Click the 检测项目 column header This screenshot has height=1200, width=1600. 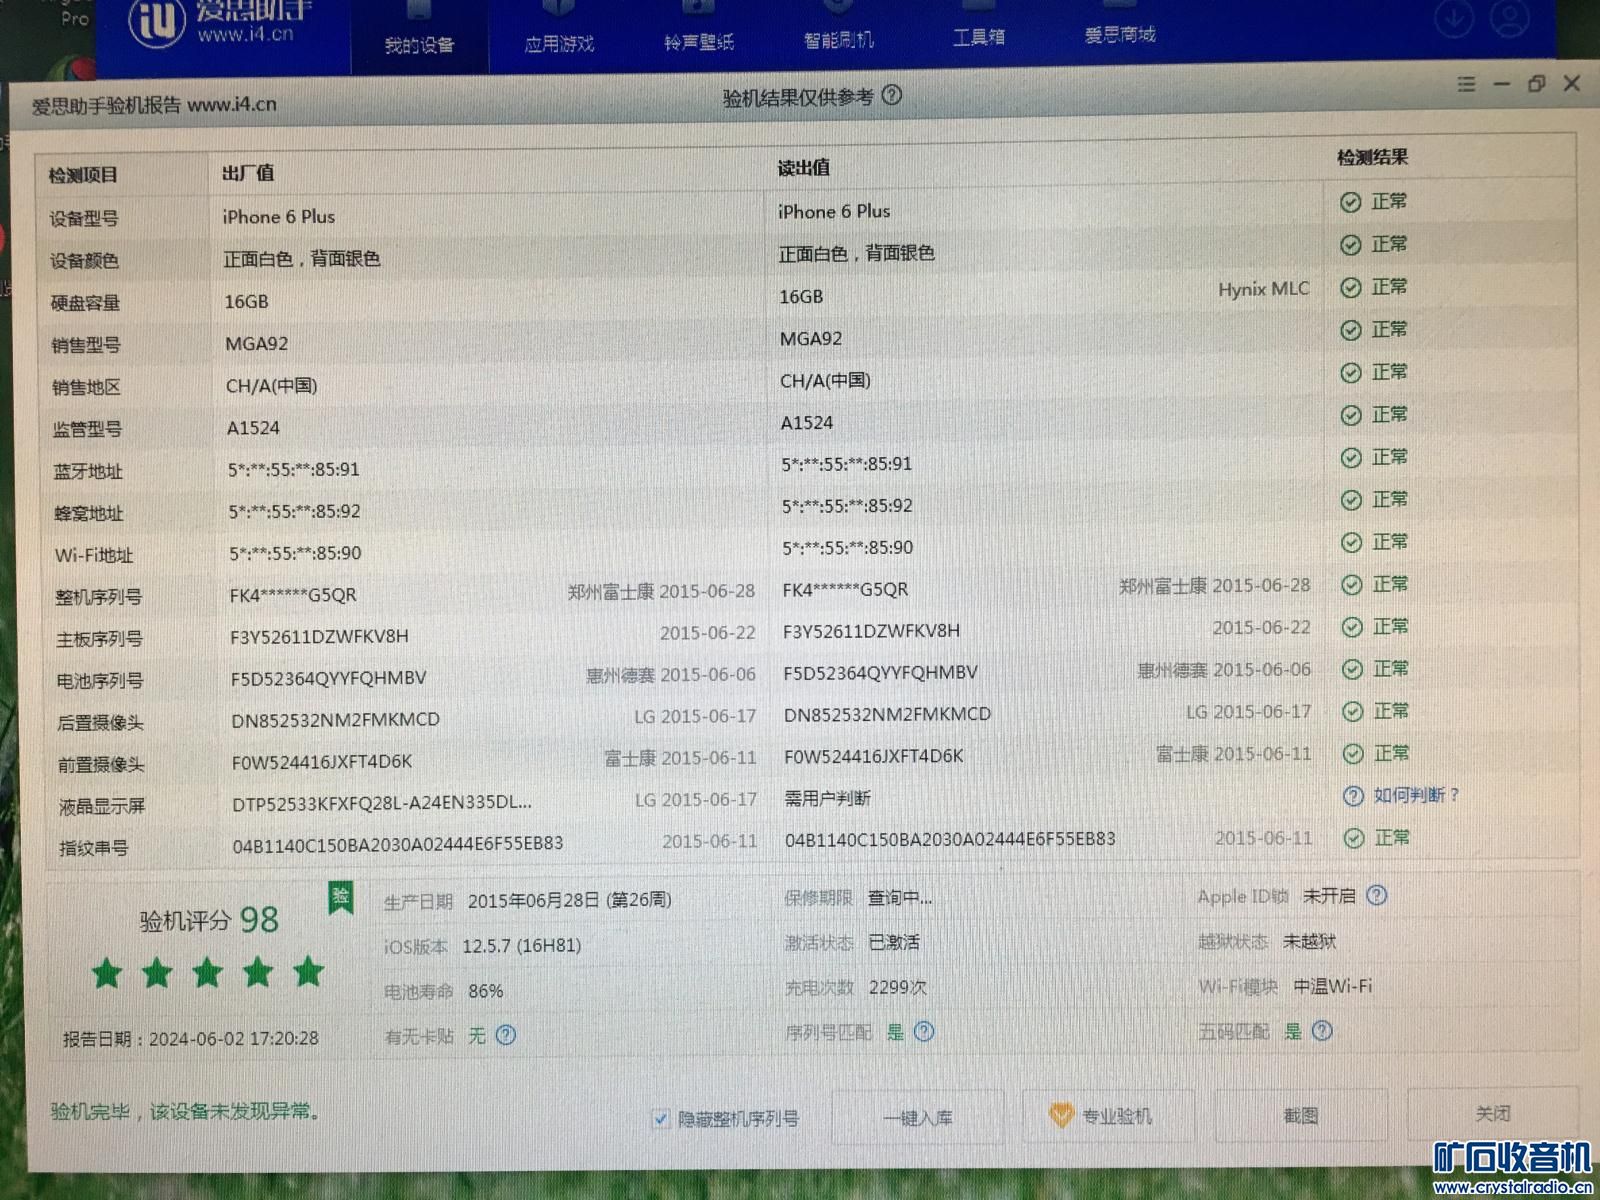coord(83,175)
